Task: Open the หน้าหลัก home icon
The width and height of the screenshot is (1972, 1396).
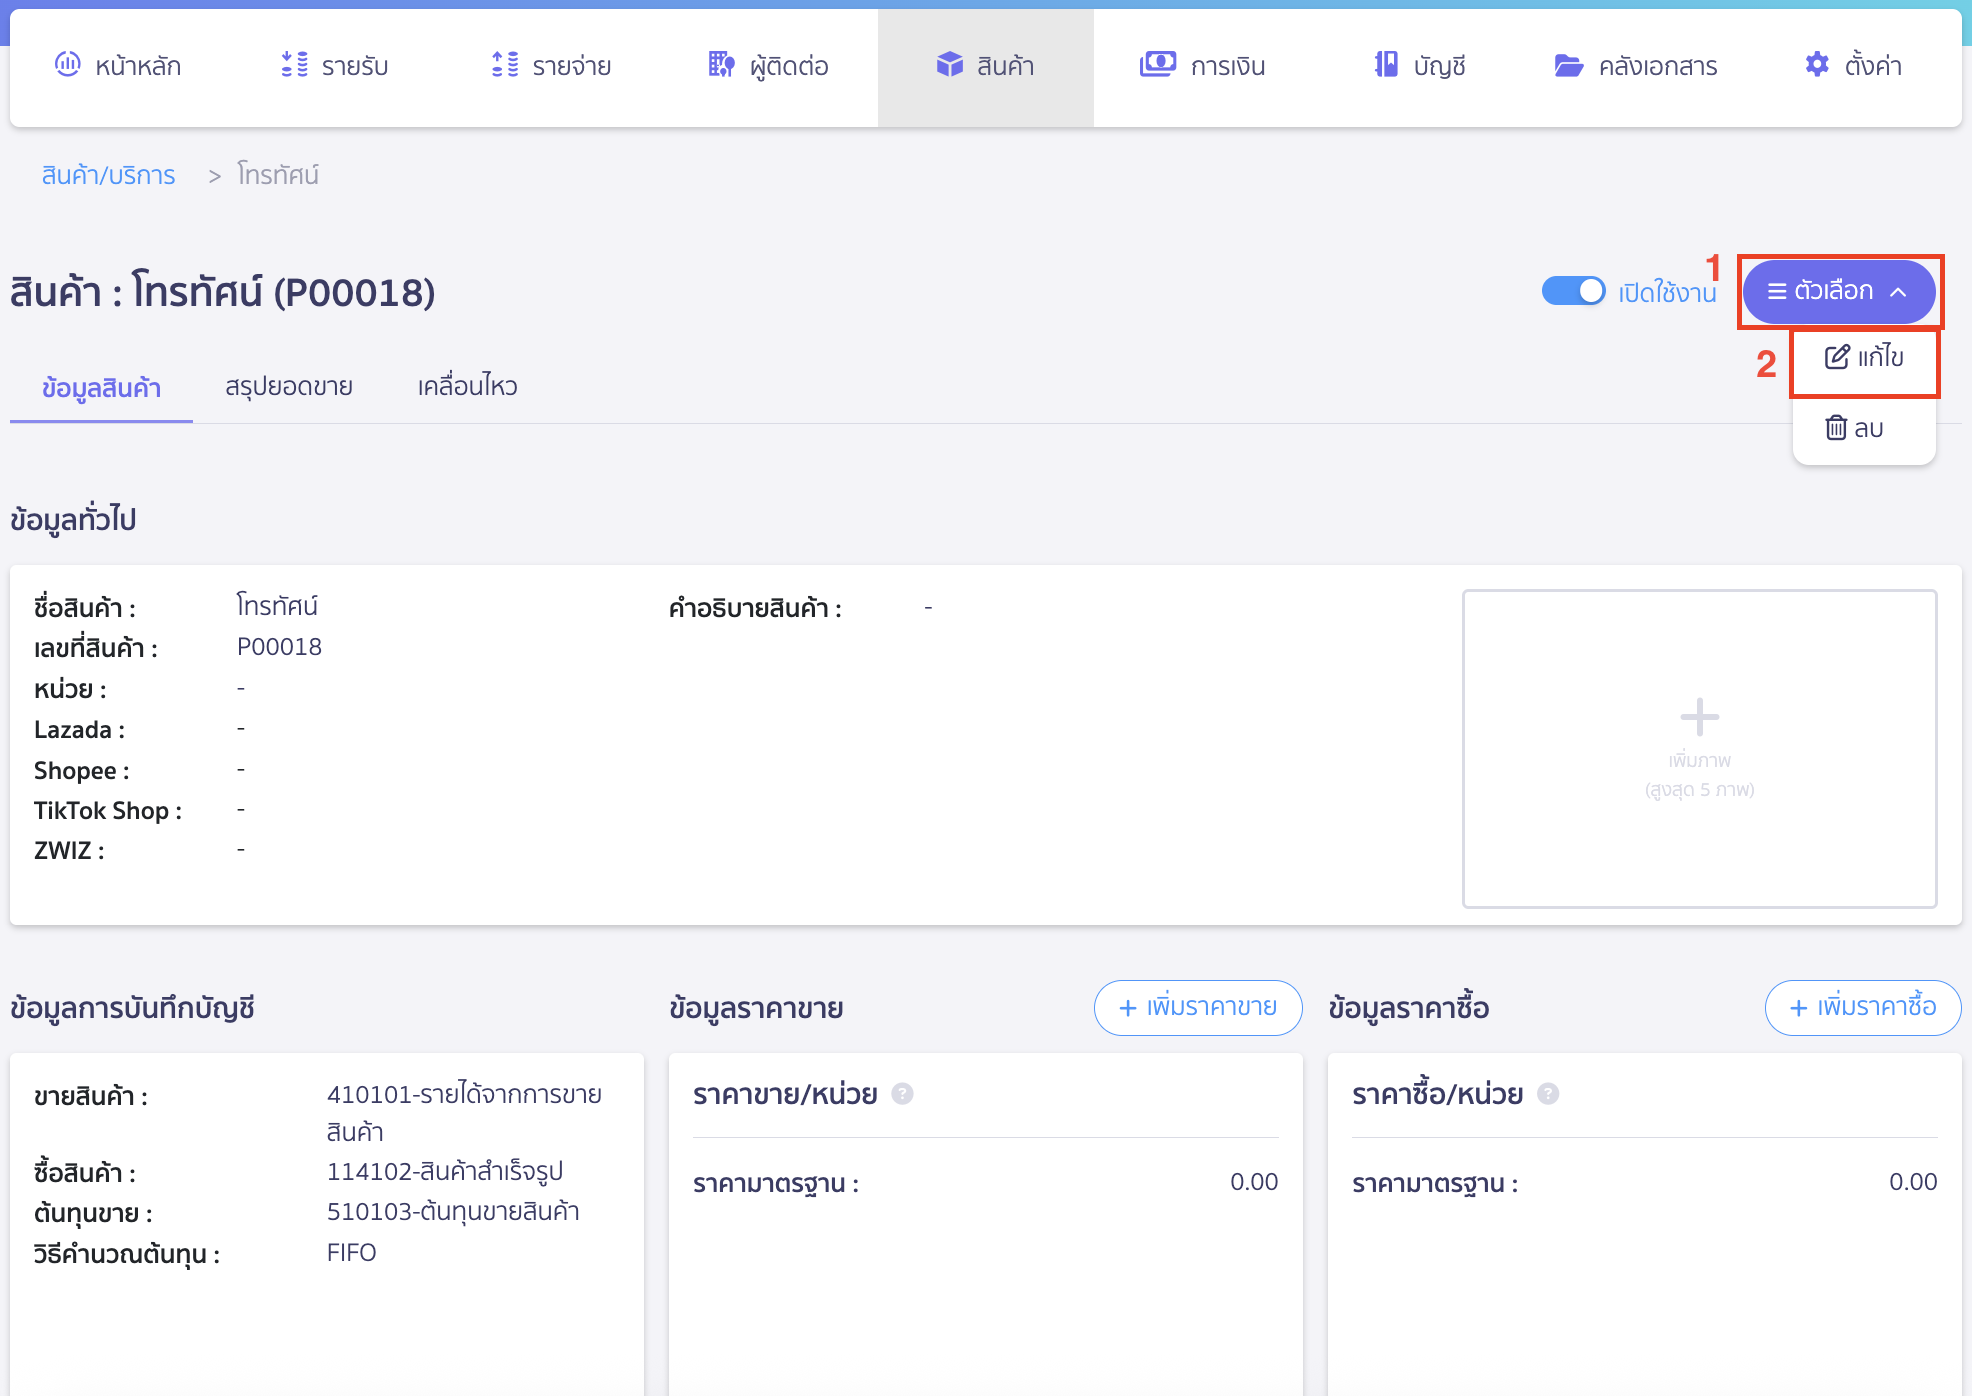Action: tap(67, 64)
